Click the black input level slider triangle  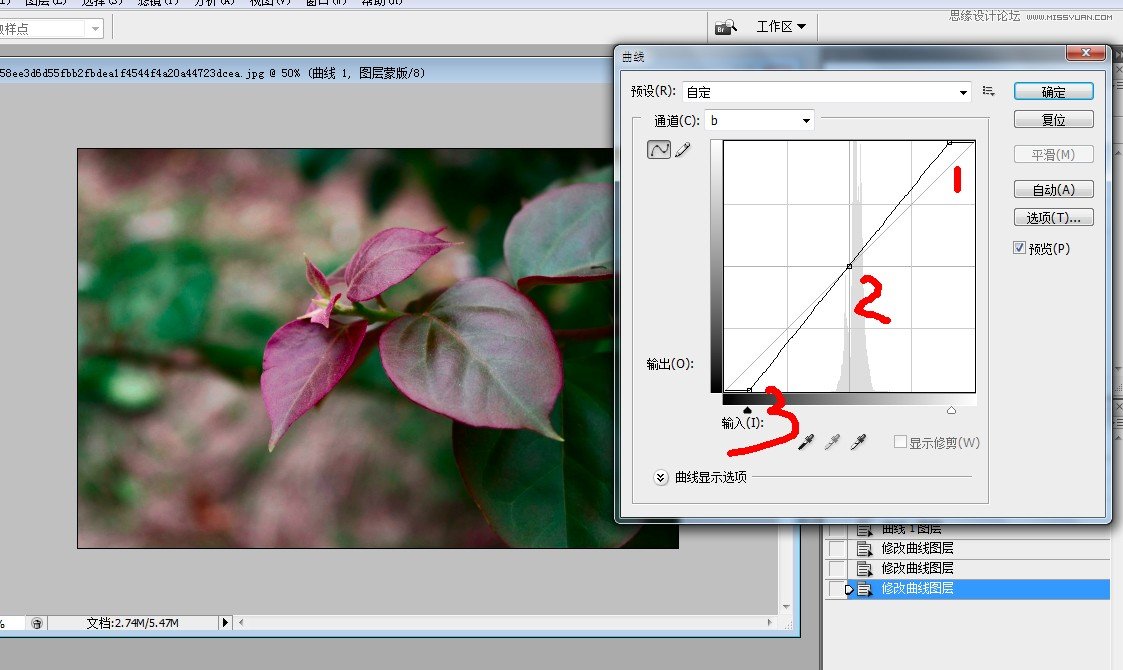point(747,411)
